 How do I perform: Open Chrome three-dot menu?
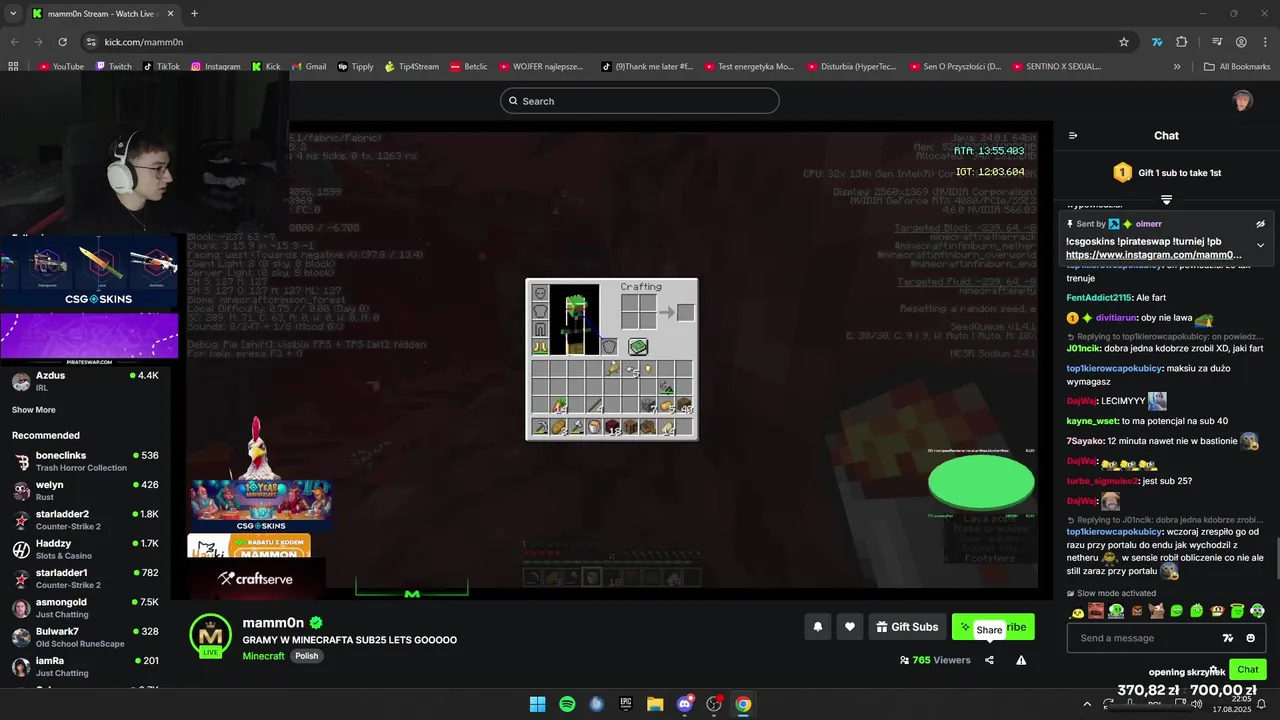tap(1265, 42)
